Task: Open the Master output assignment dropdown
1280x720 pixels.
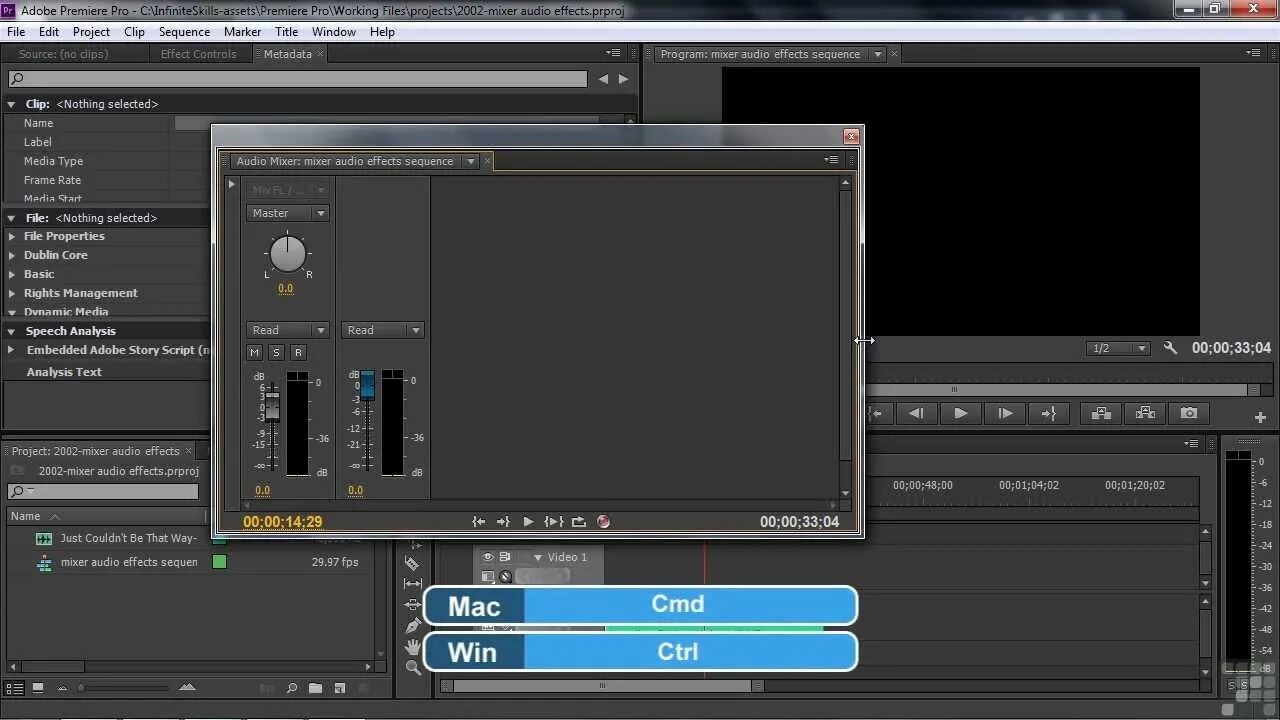Action: tap(287, 213)
